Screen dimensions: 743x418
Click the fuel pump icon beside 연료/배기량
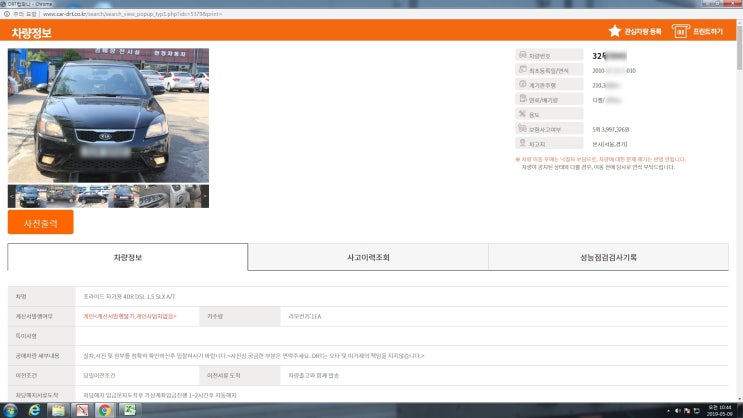click(x=522, y=99)
